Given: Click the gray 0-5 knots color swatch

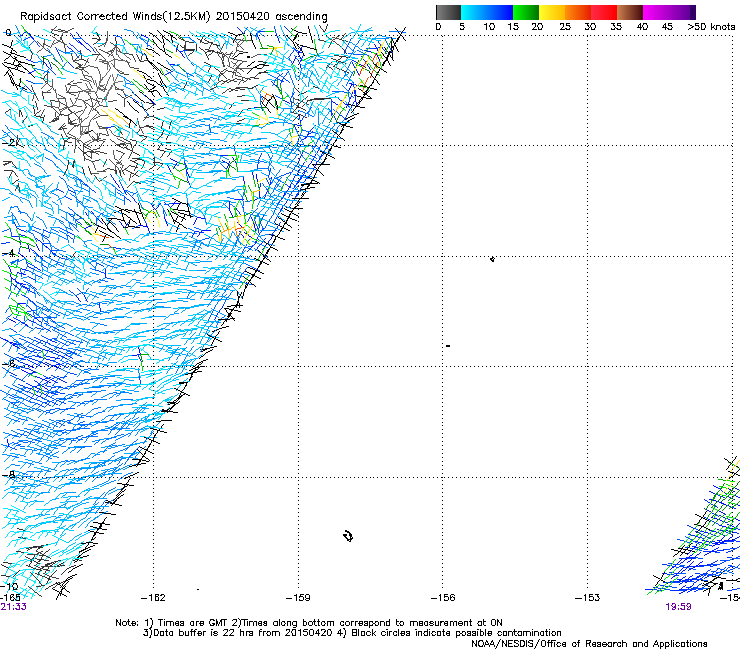Looking at the screenshot, I should tap(448, 12).
